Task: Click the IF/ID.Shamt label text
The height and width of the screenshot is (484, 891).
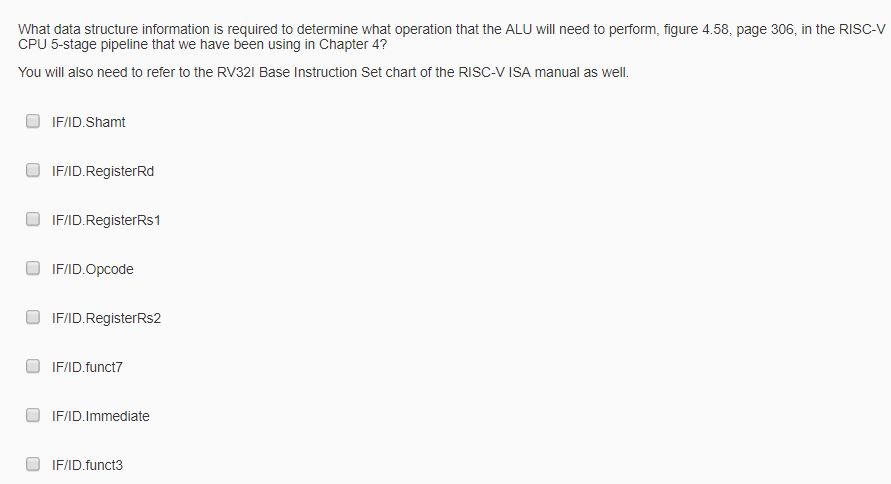Action: click(x=89, y=122)
